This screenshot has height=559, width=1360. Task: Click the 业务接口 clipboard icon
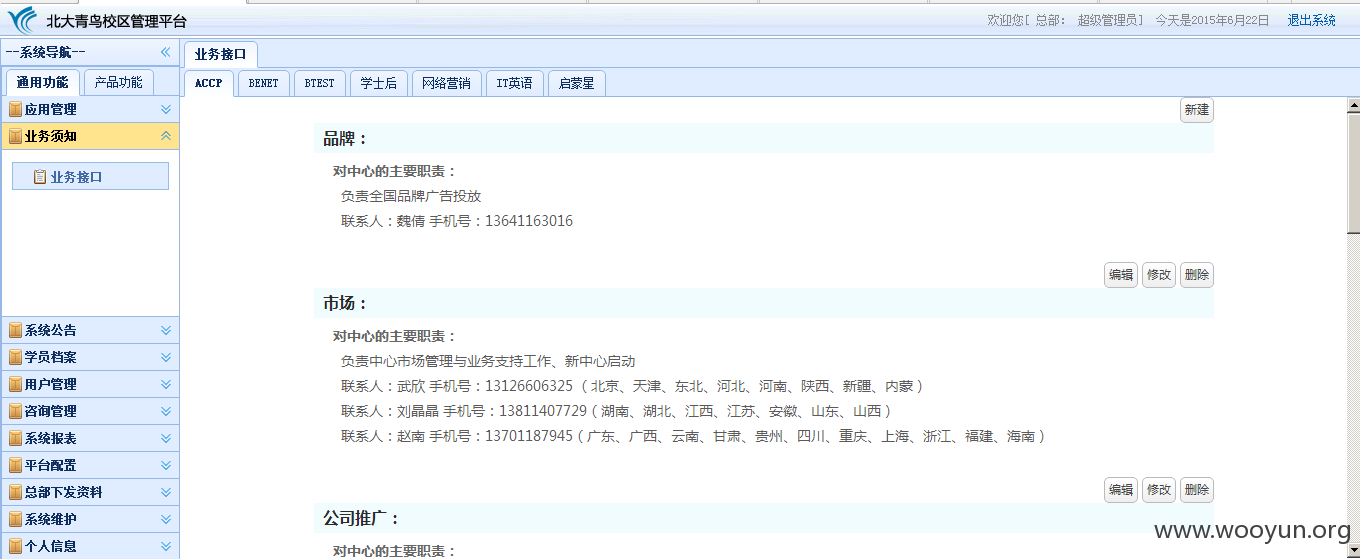40,177
